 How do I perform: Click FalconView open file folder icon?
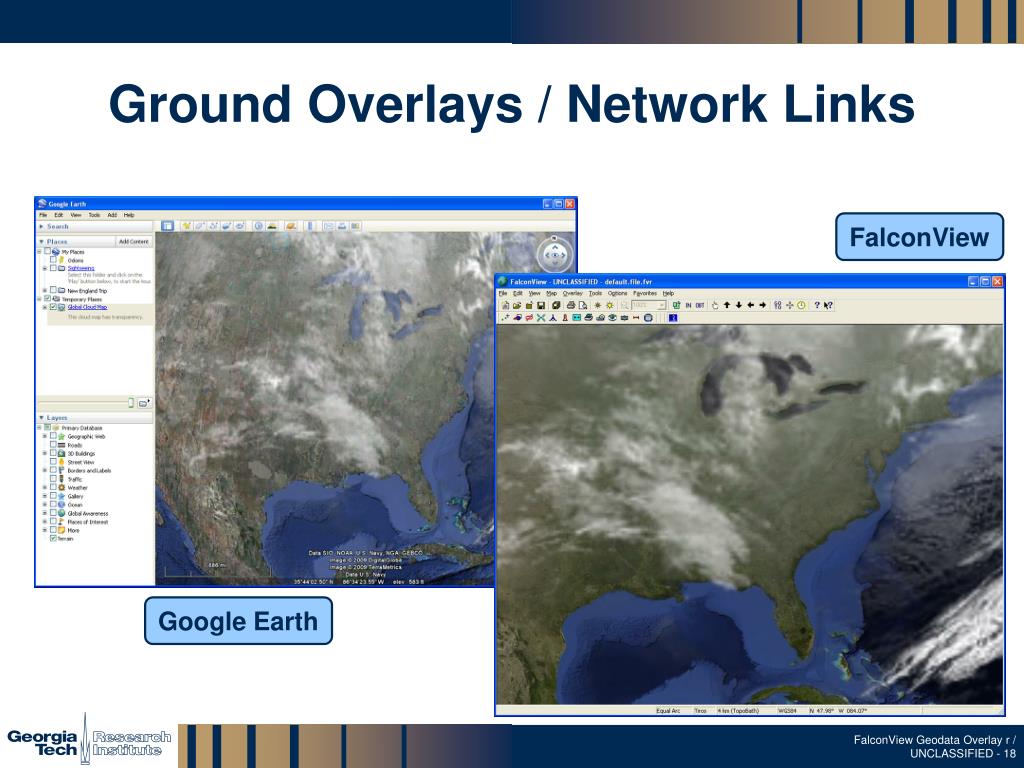[x=517, y=305]
